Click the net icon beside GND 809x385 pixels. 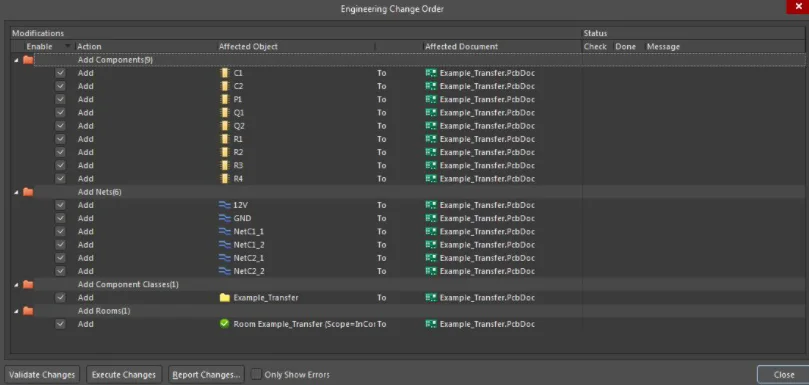click(x=224, y=218)
